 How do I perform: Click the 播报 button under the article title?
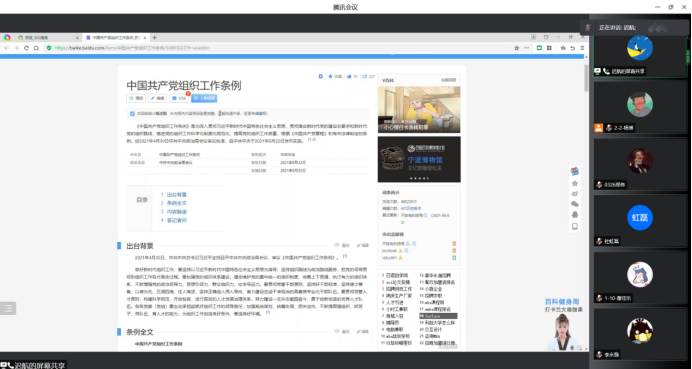tap(136, 98)
